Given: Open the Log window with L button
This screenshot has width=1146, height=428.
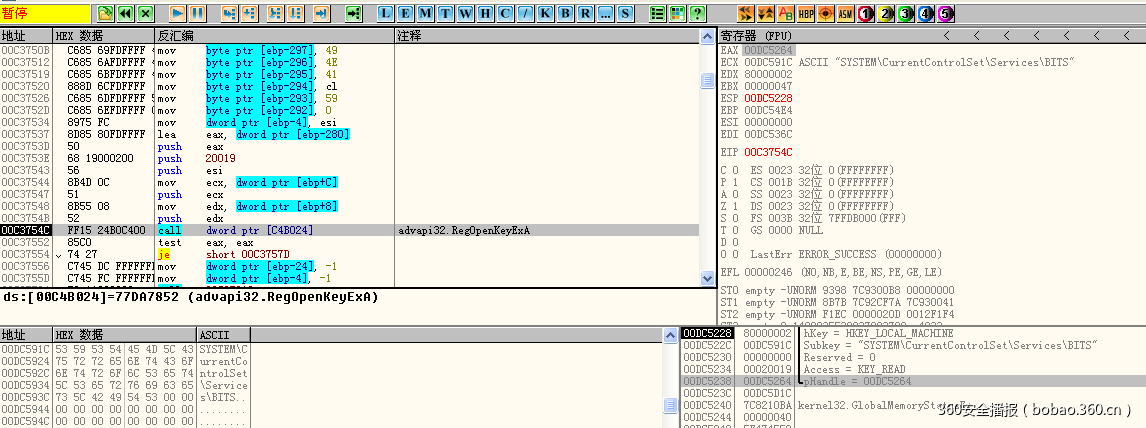Looking at the screenshot, I should 386,13.
